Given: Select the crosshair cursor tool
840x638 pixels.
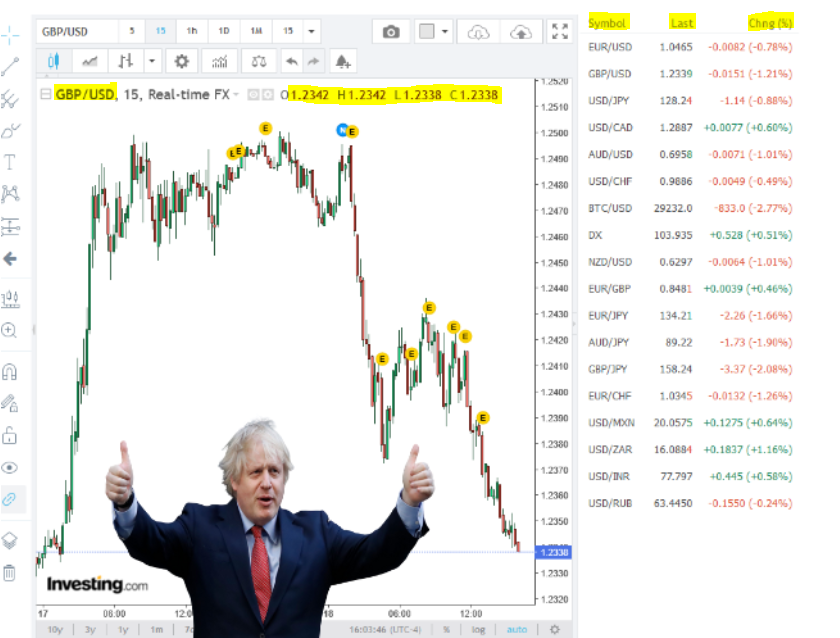Looking at the screenshot, I should tap(10, 35).
